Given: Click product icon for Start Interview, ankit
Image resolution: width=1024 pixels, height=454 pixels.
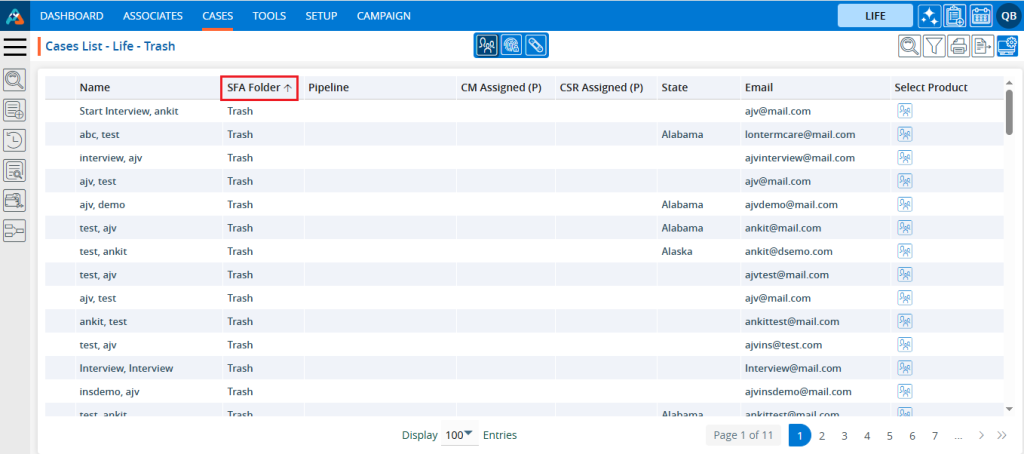Looking at the screenshot, I should click(x=904, y=111).
